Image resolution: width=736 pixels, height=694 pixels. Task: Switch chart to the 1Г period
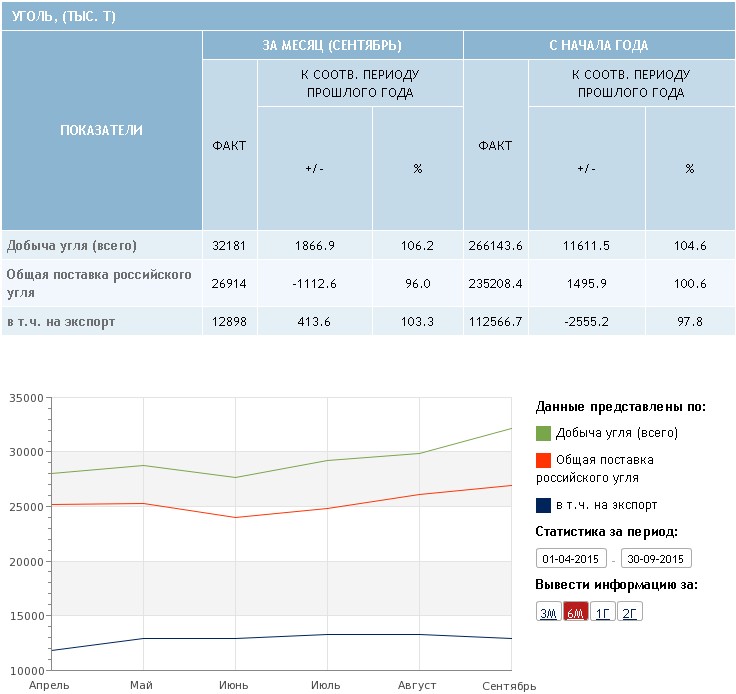pos(602,613)
